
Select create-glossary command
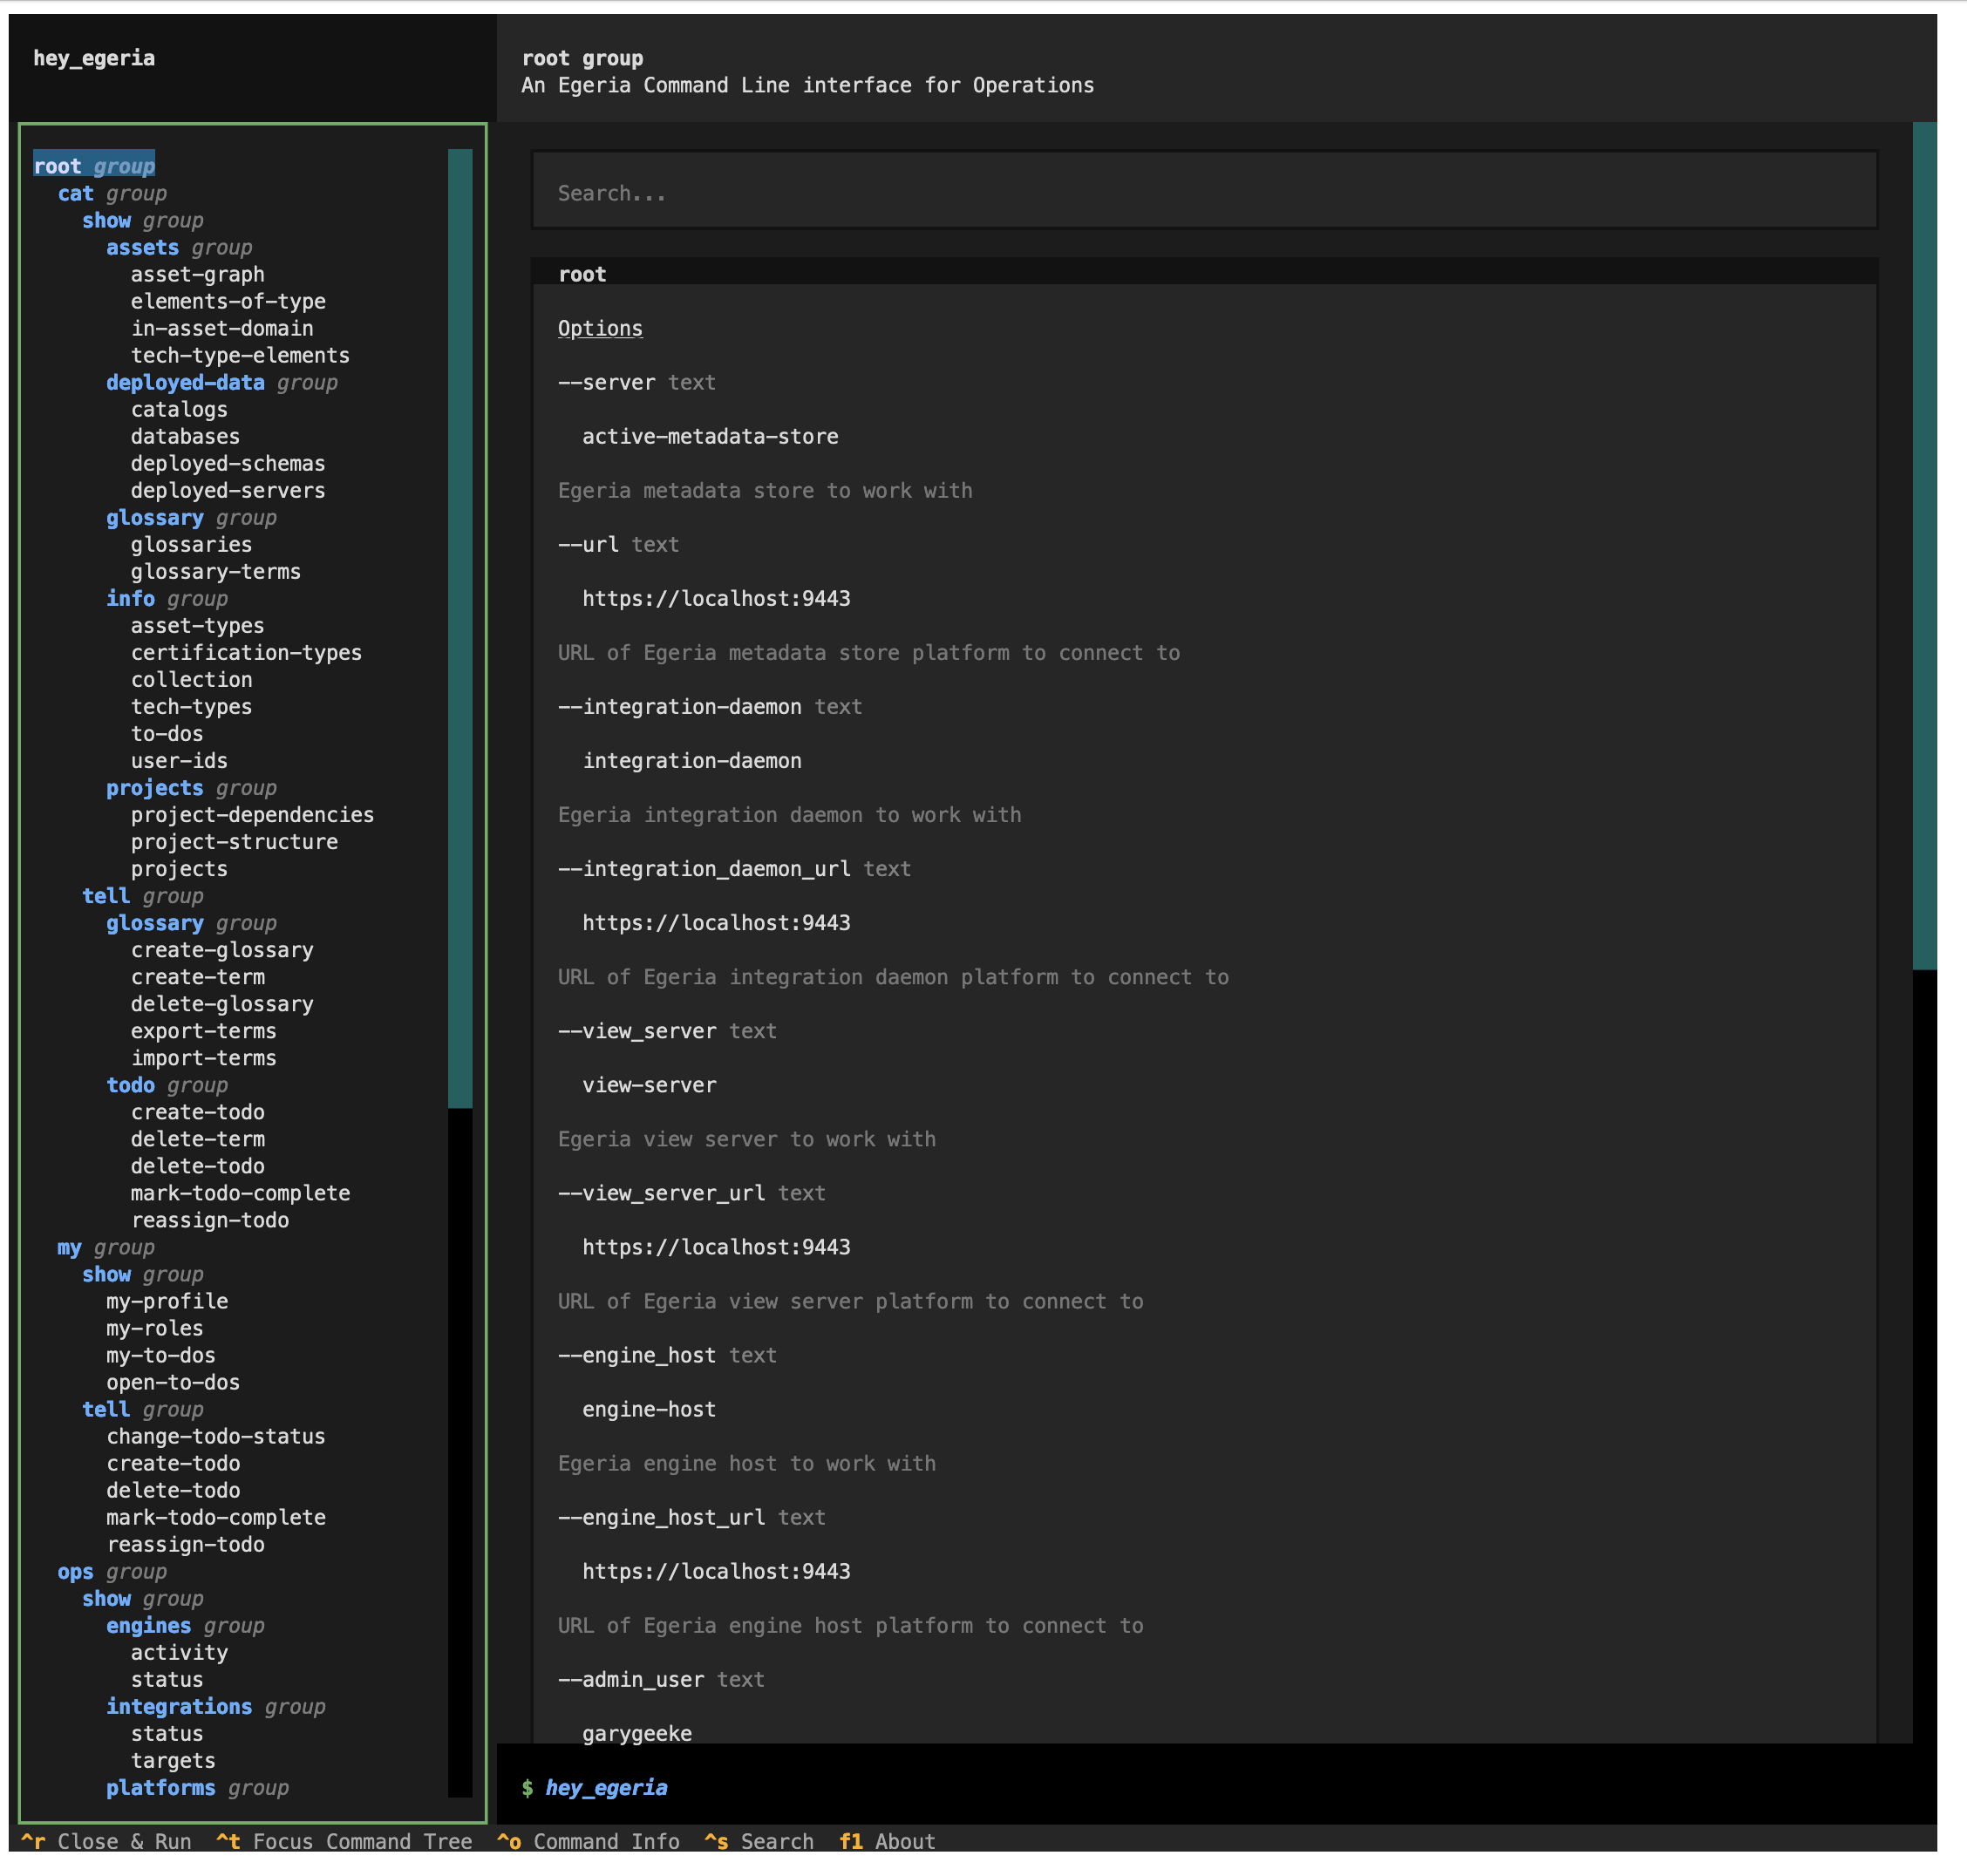point(222,949)
